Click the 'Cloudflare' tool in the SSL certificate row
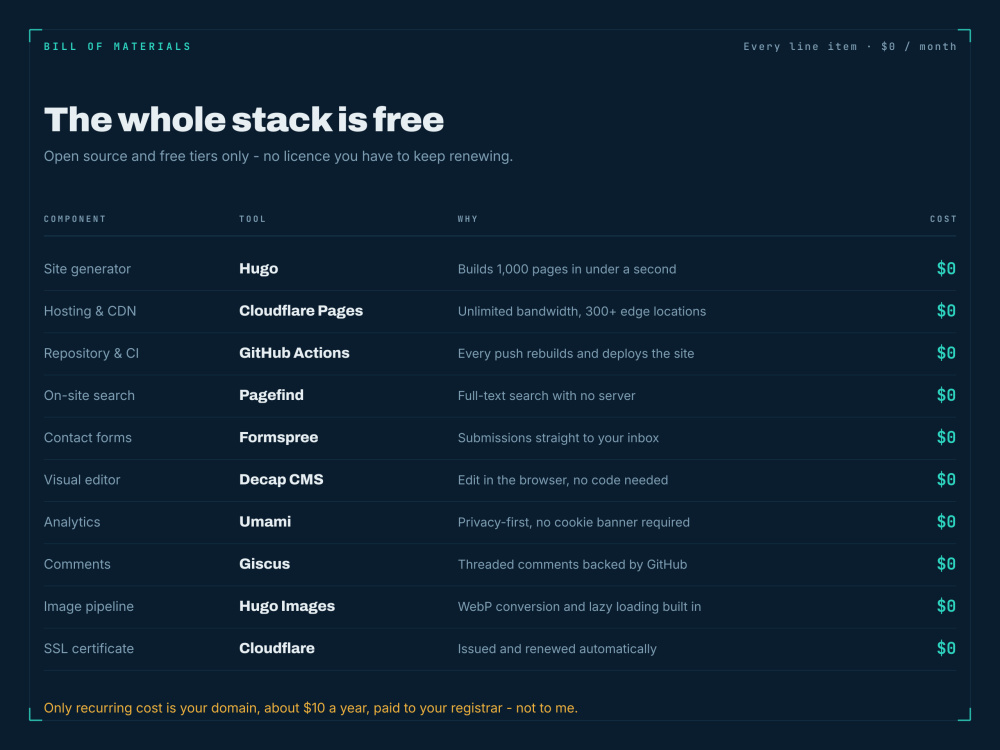The image size is (1000, 750). click(x=277, y=648)
